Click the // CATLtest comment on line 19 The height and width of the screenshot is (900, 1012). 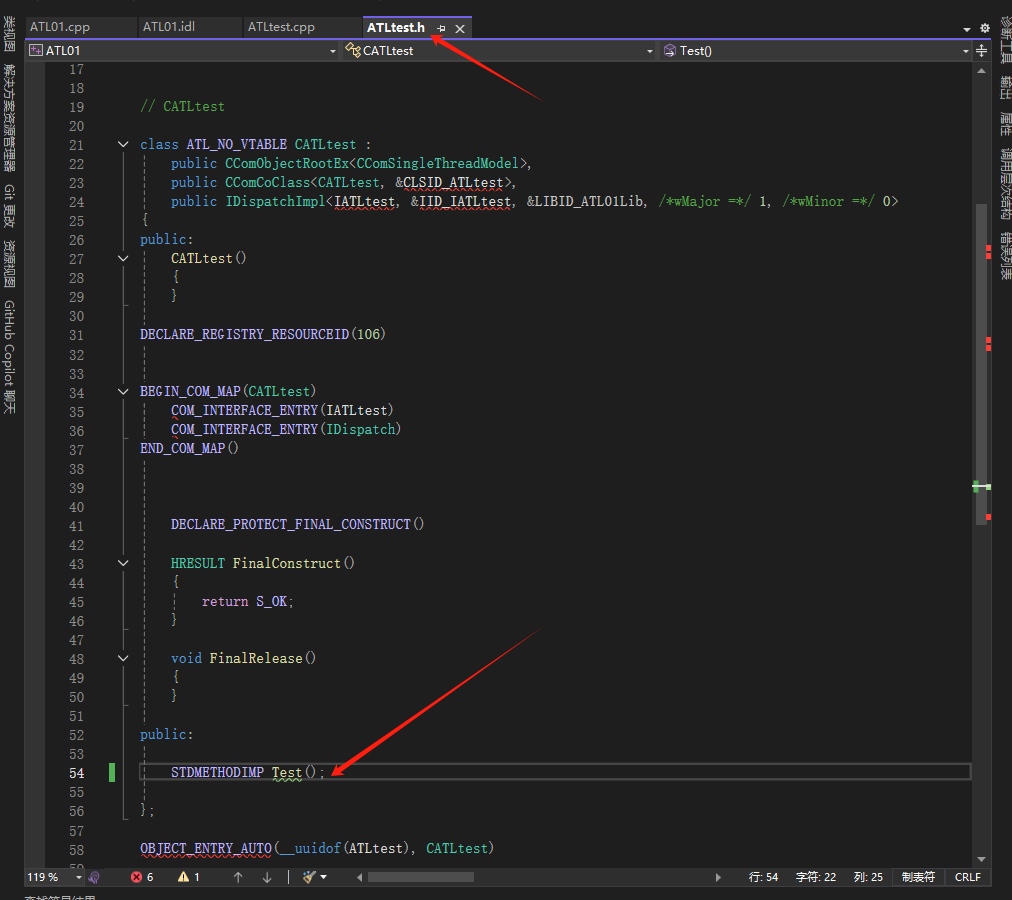coord(183,107)
